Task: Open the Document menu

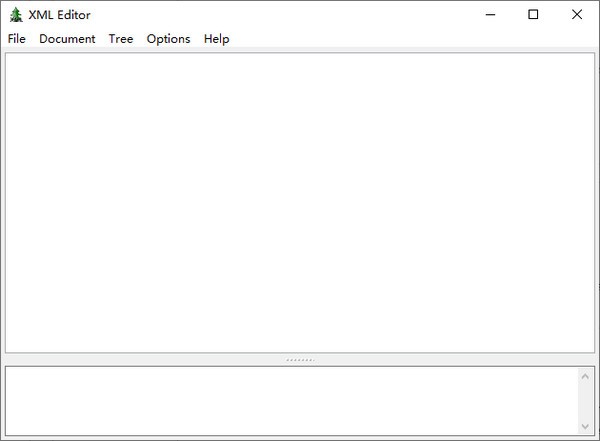Action: [x=67, y=39]
